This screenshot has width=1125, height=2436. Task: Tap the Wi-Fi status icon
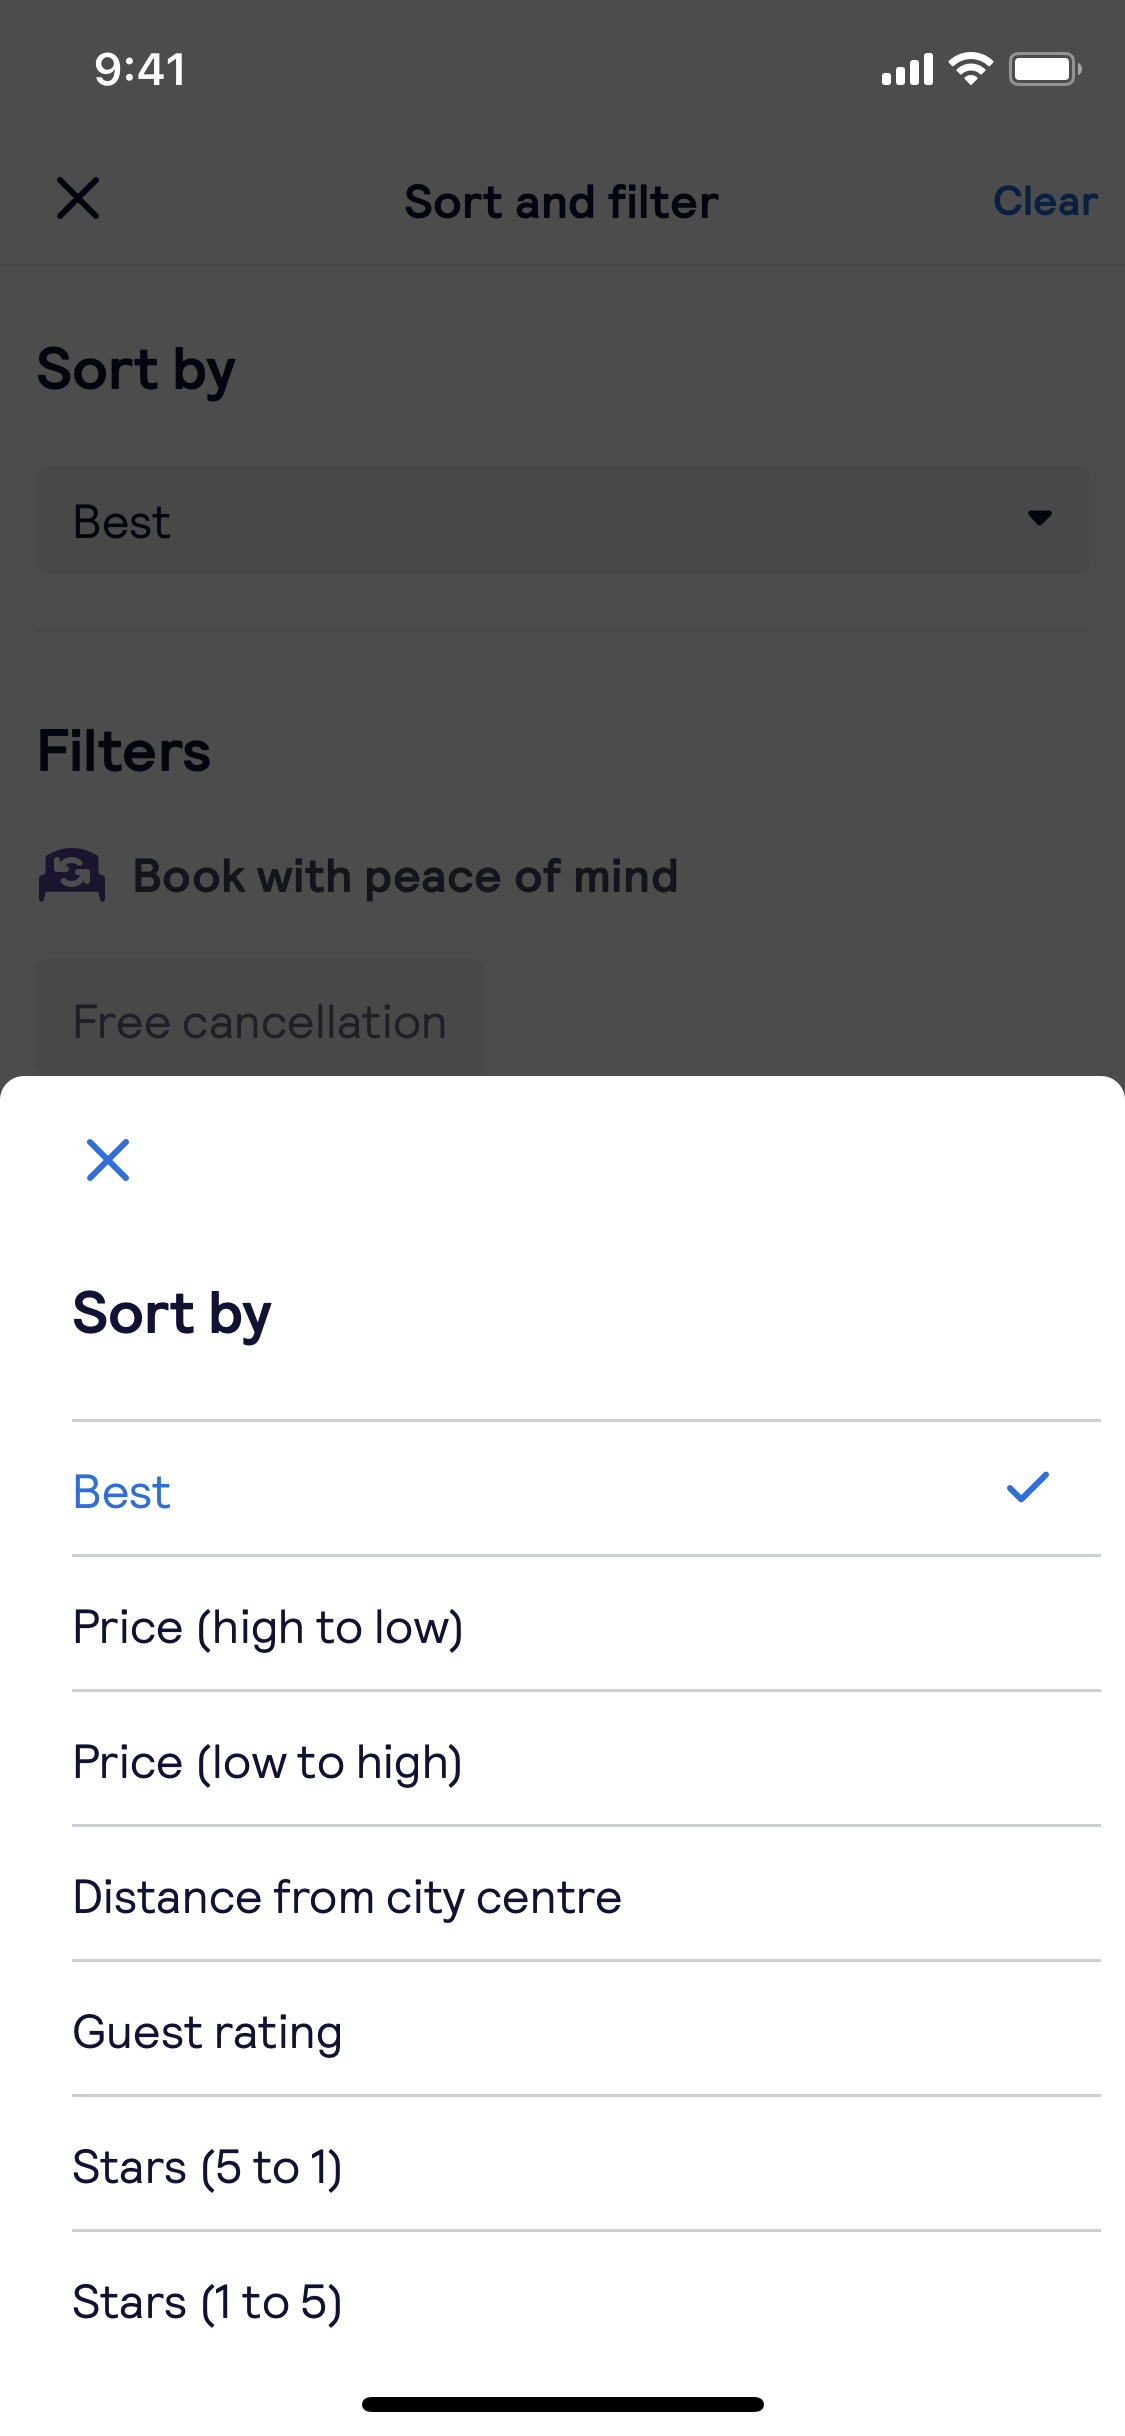coord(970,69)
